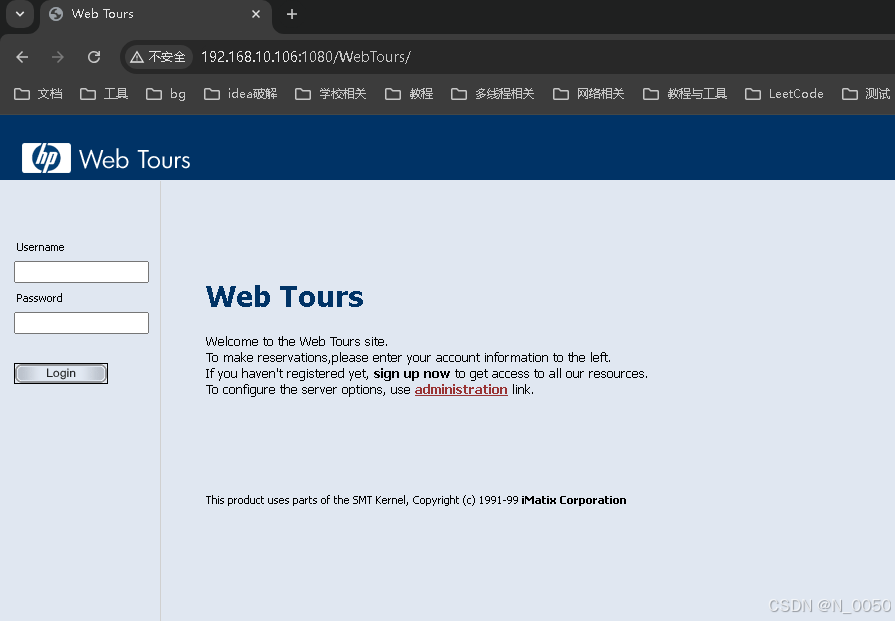Open the 工具 bookmark folder
Screen dimensions: 895x621
[x=104, y=94]
